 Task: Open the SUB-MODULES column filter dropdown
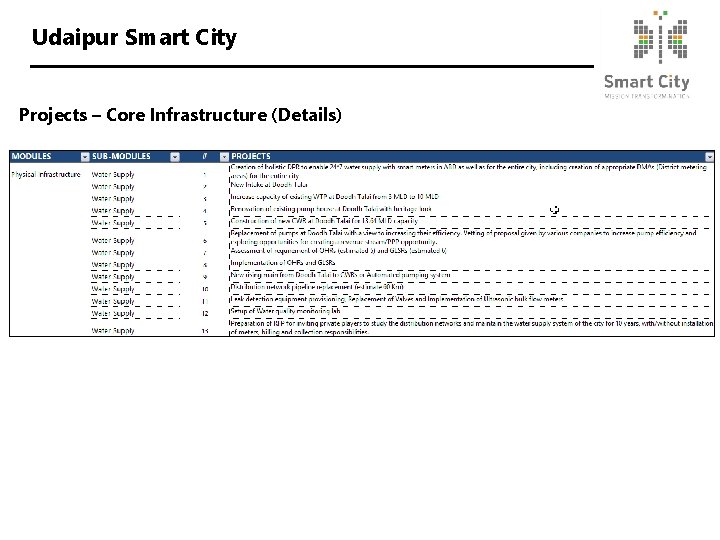click(175, 157)
